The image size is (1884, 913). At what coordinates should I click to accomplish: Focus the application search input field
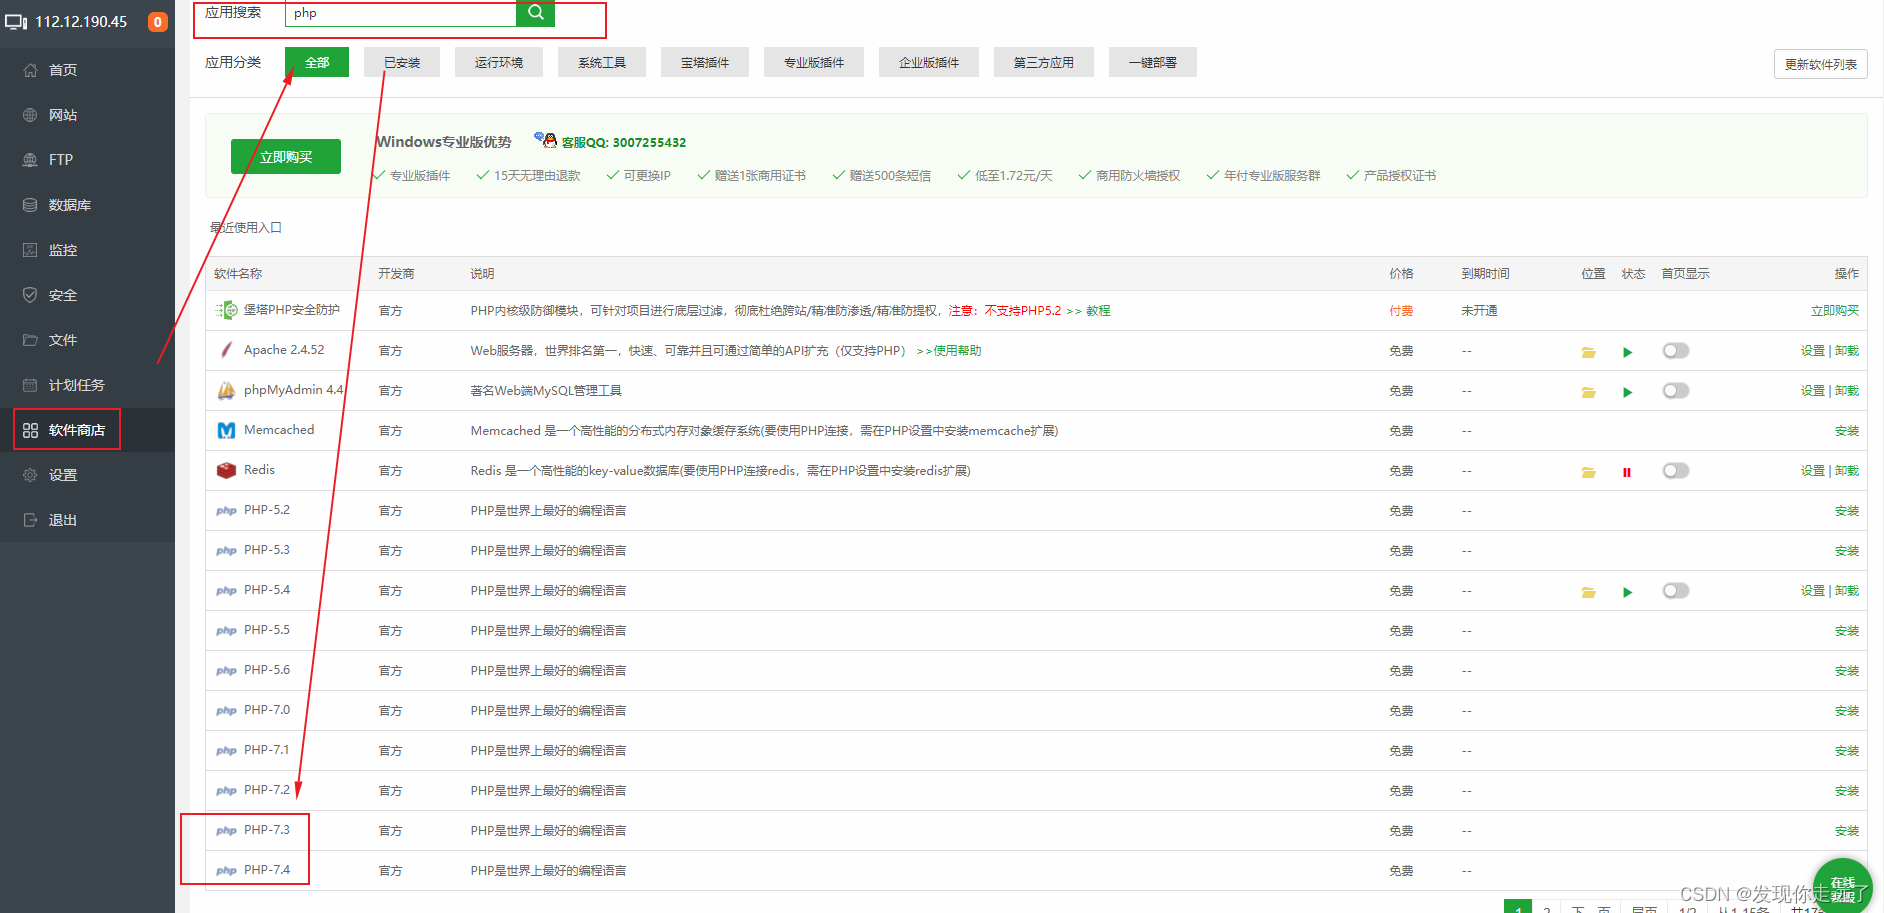400,13
